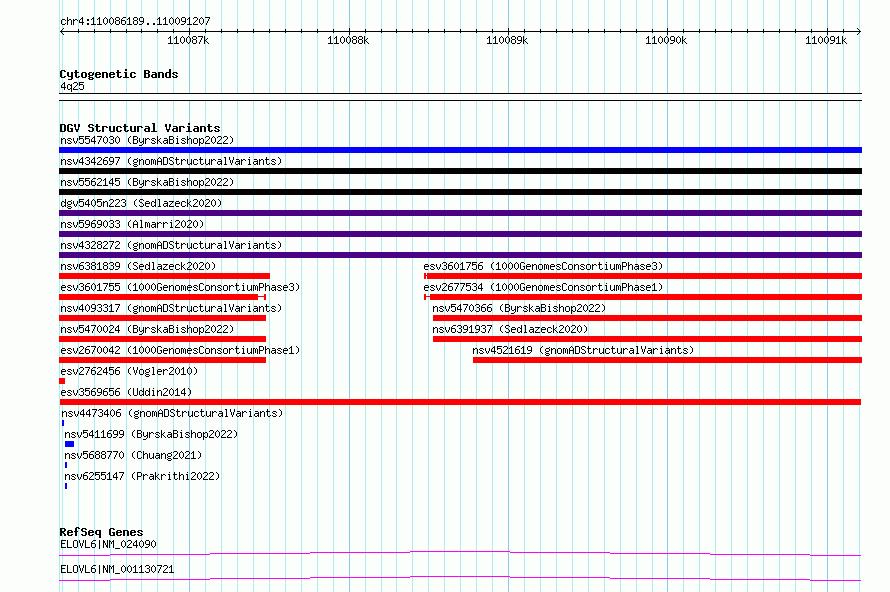Click the red bar under esv2670042
The height and width of the screenshot is (592, 890).
(162, 360)
